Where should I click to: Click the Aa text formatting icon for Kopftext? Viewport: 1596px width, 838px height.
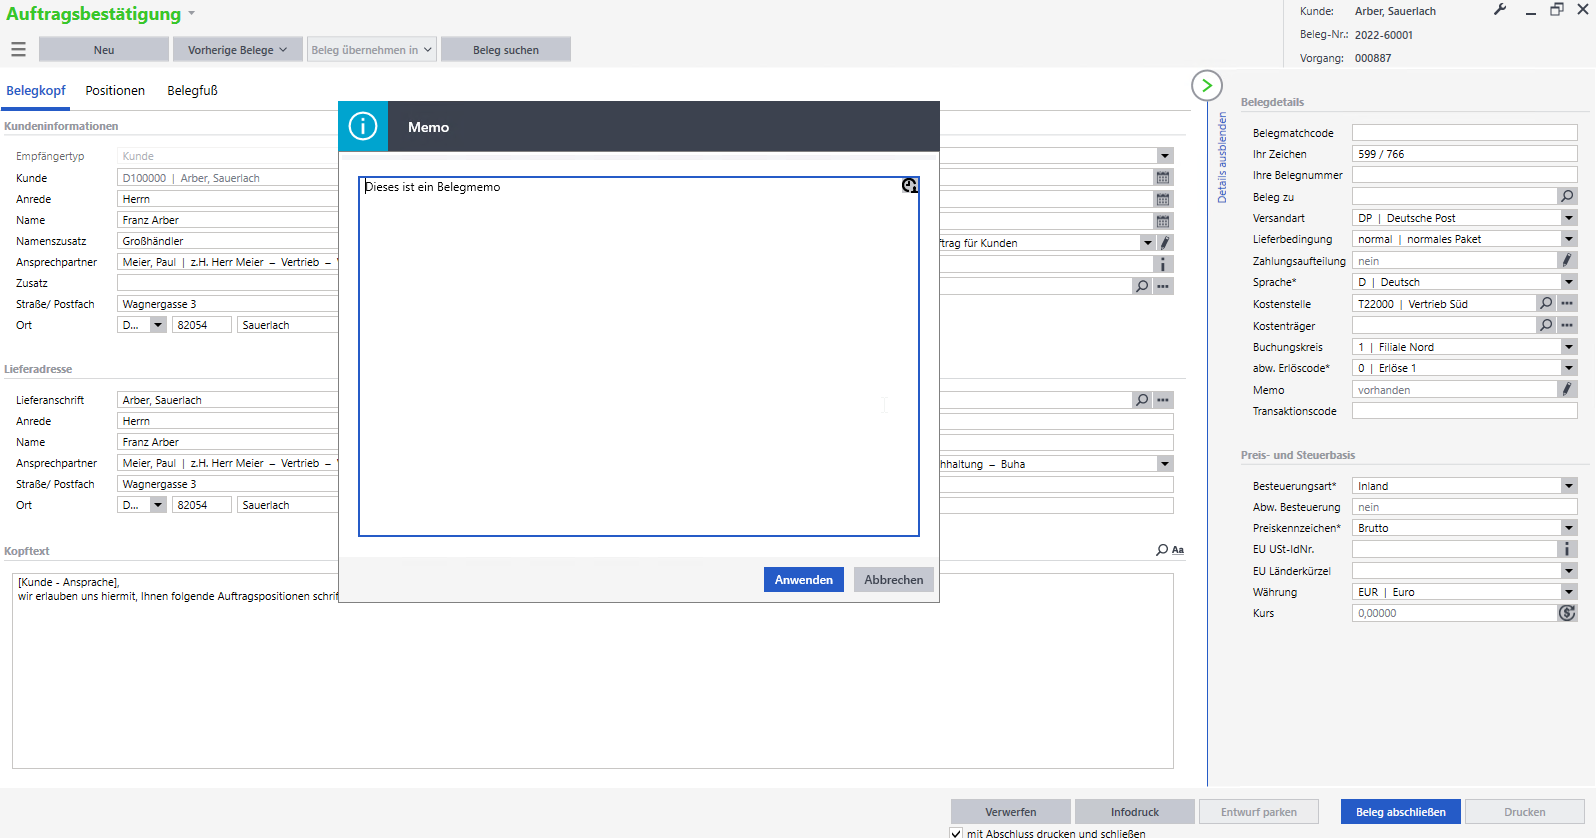click(1178, 550)
